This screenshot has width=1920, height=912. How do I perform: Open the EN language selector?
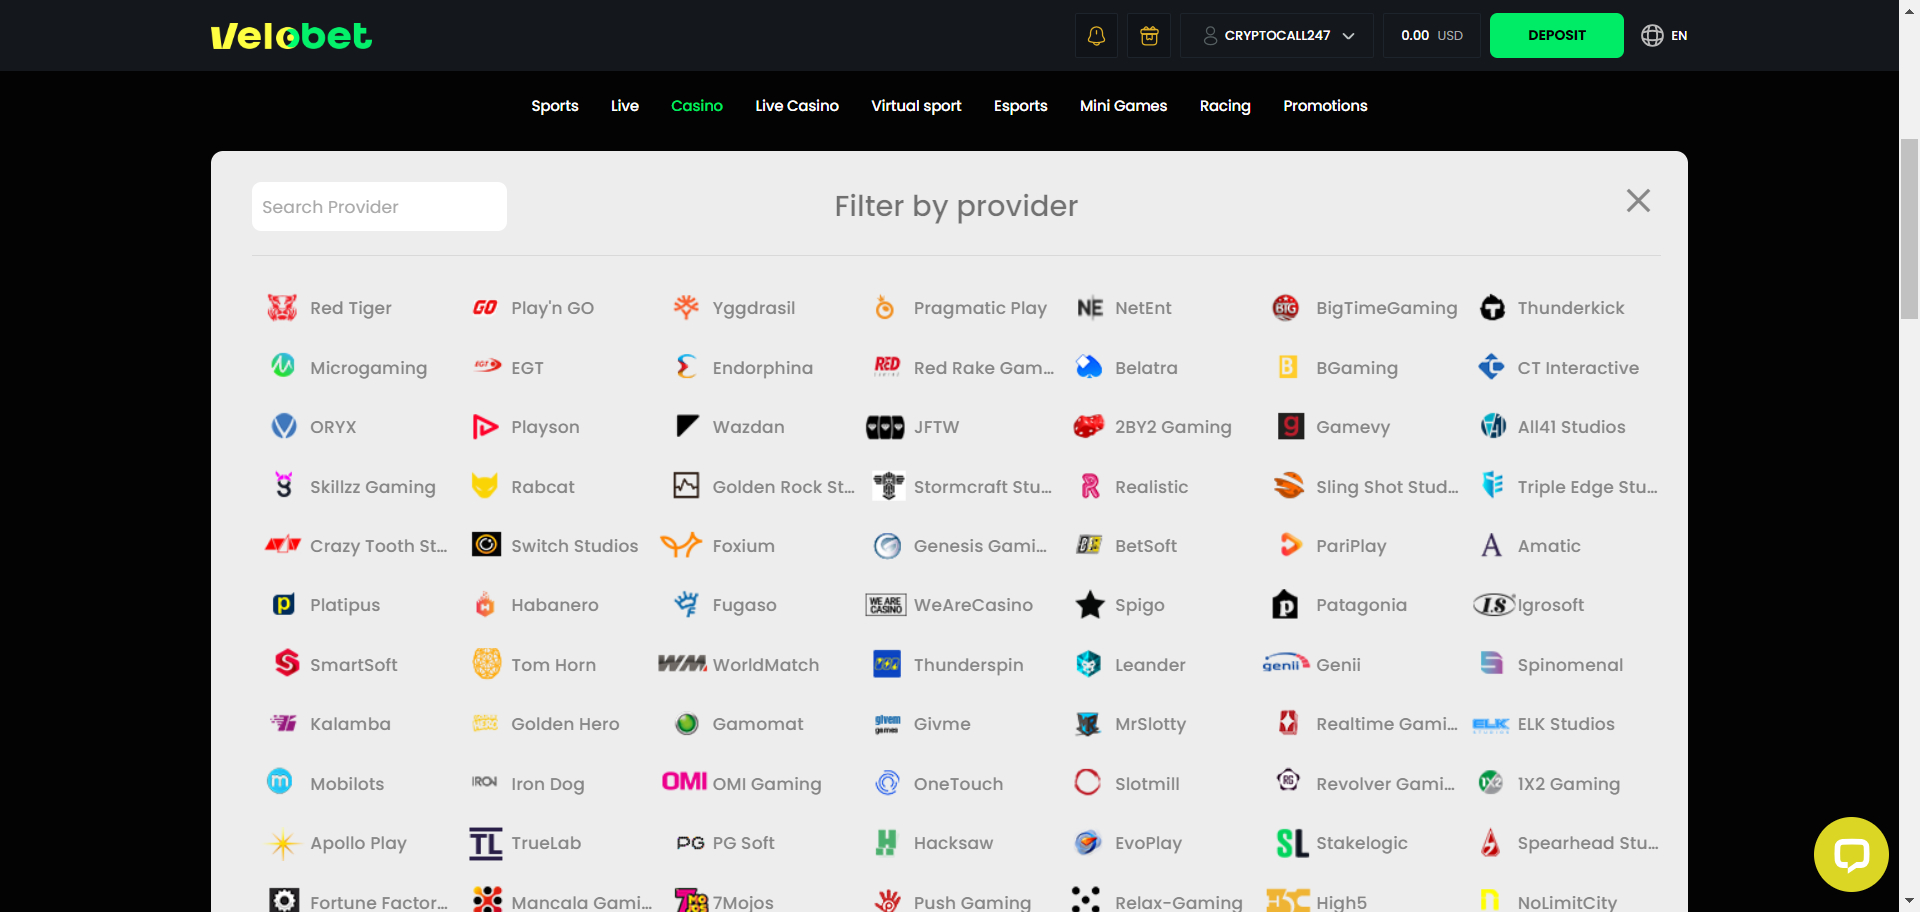[1664, 36]
